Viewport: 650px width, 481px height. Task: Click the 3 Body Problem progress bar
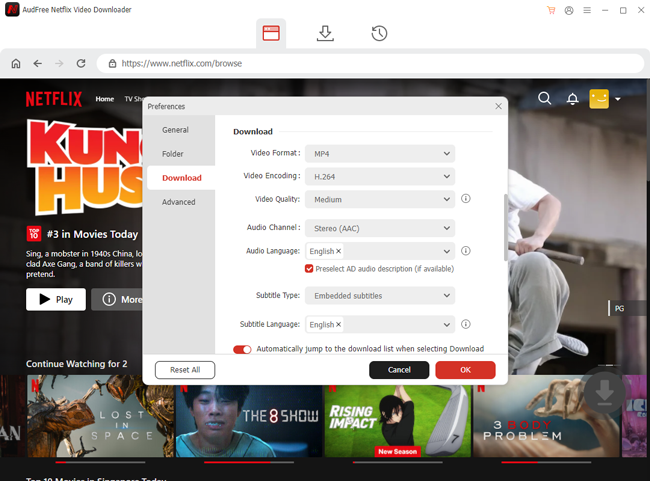546,462
